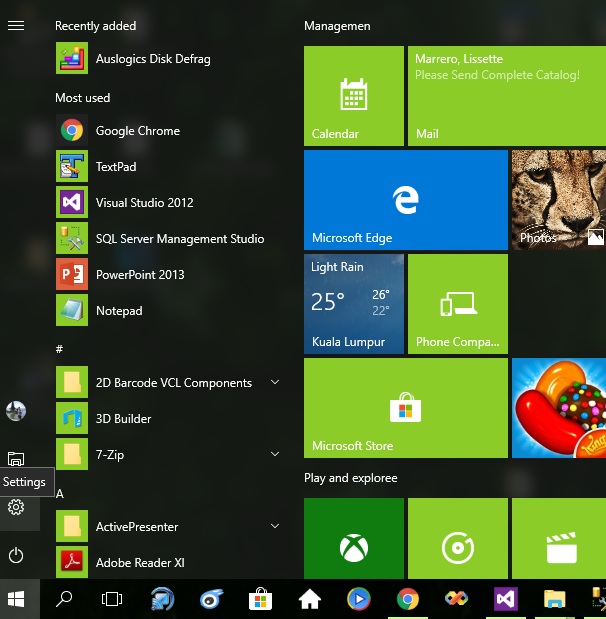Open the Kuala Lumpur weather tile

354,304
